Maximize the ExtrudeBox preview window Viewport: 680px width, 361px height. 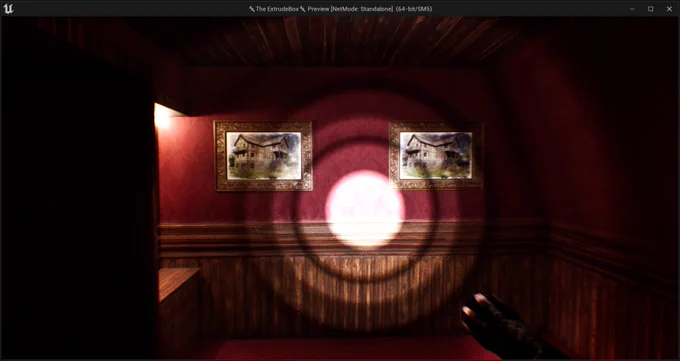tap(651, 9)
